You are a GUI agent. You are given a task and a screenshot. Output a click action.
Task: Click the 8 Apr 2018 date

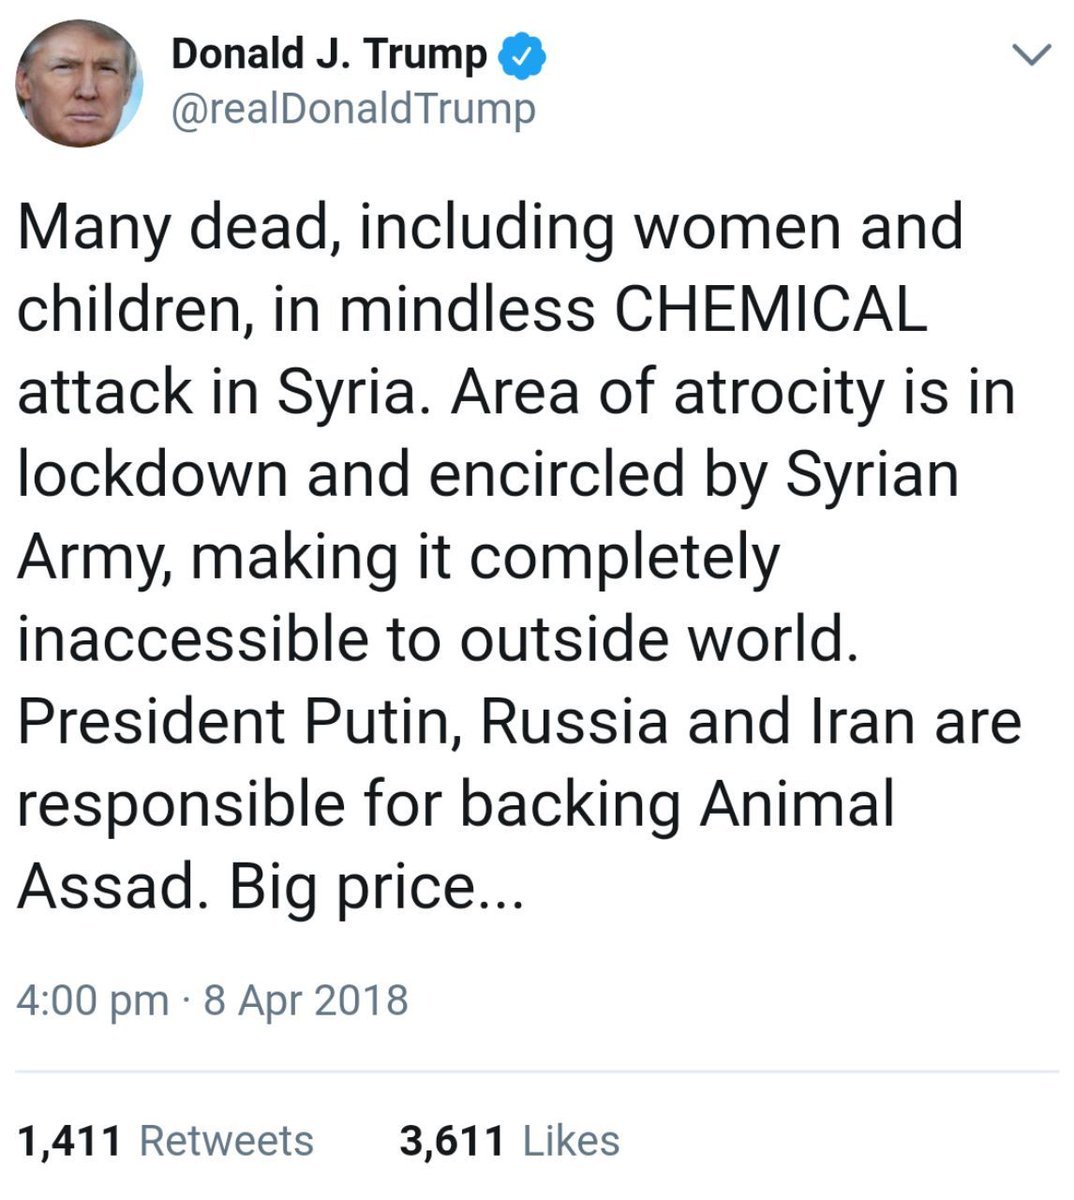coord(306,999)
